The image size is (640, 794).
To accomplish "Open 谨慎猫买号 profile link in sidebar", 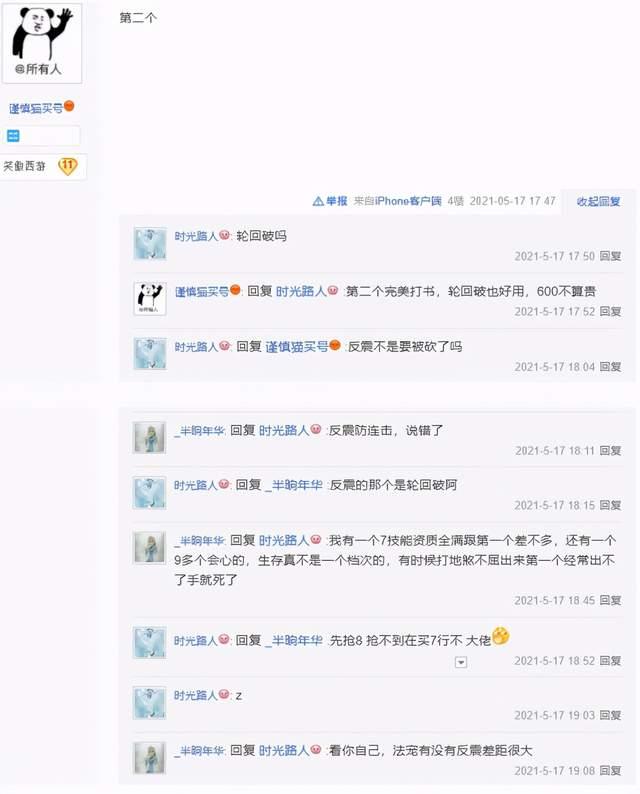I will [36, 108].
